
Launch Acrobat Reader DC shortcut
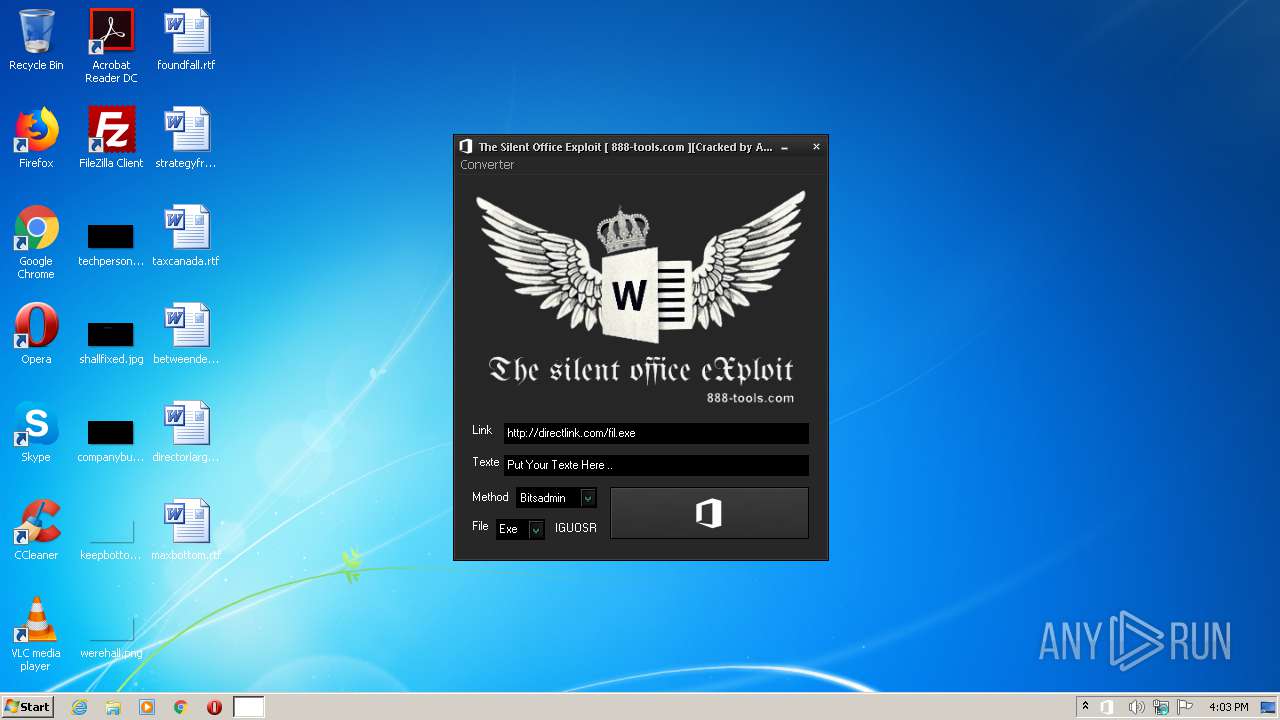click(111, 46)
